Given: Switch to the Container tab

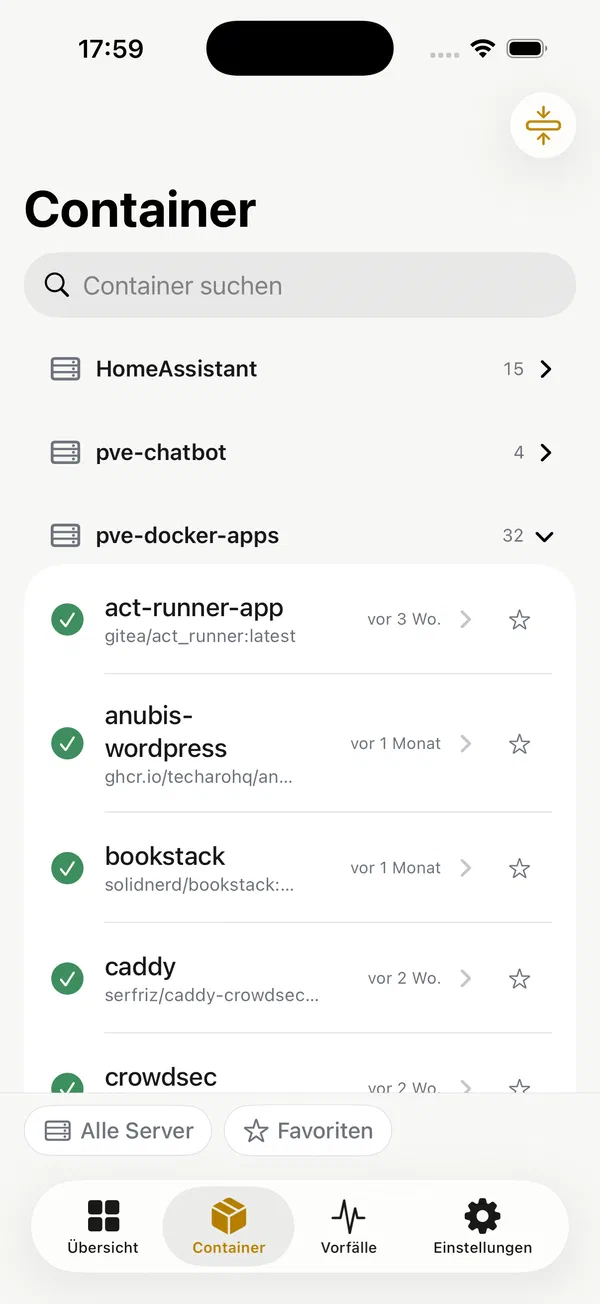Looking at the screenshot, I should 229,1227.
